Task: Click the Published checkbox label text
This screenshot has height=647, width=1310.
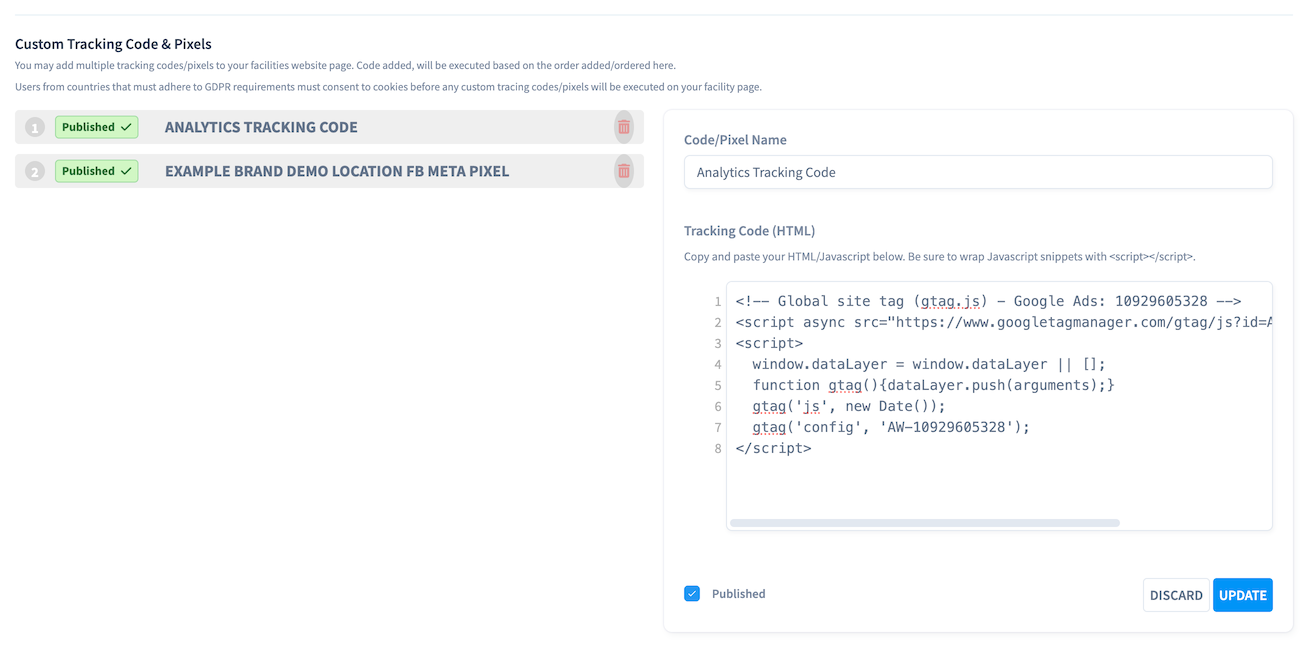Action: (738, 594)
